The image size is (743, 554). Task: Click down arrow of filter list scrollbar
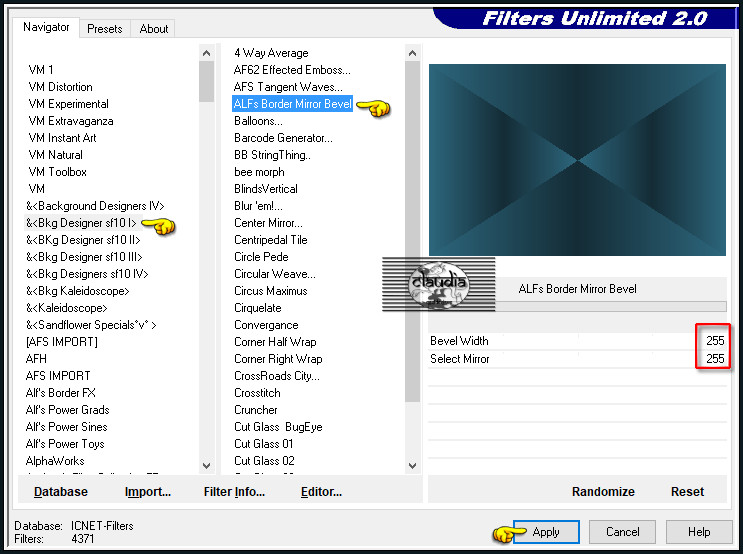pyautogui.click(x=413, y=466)
